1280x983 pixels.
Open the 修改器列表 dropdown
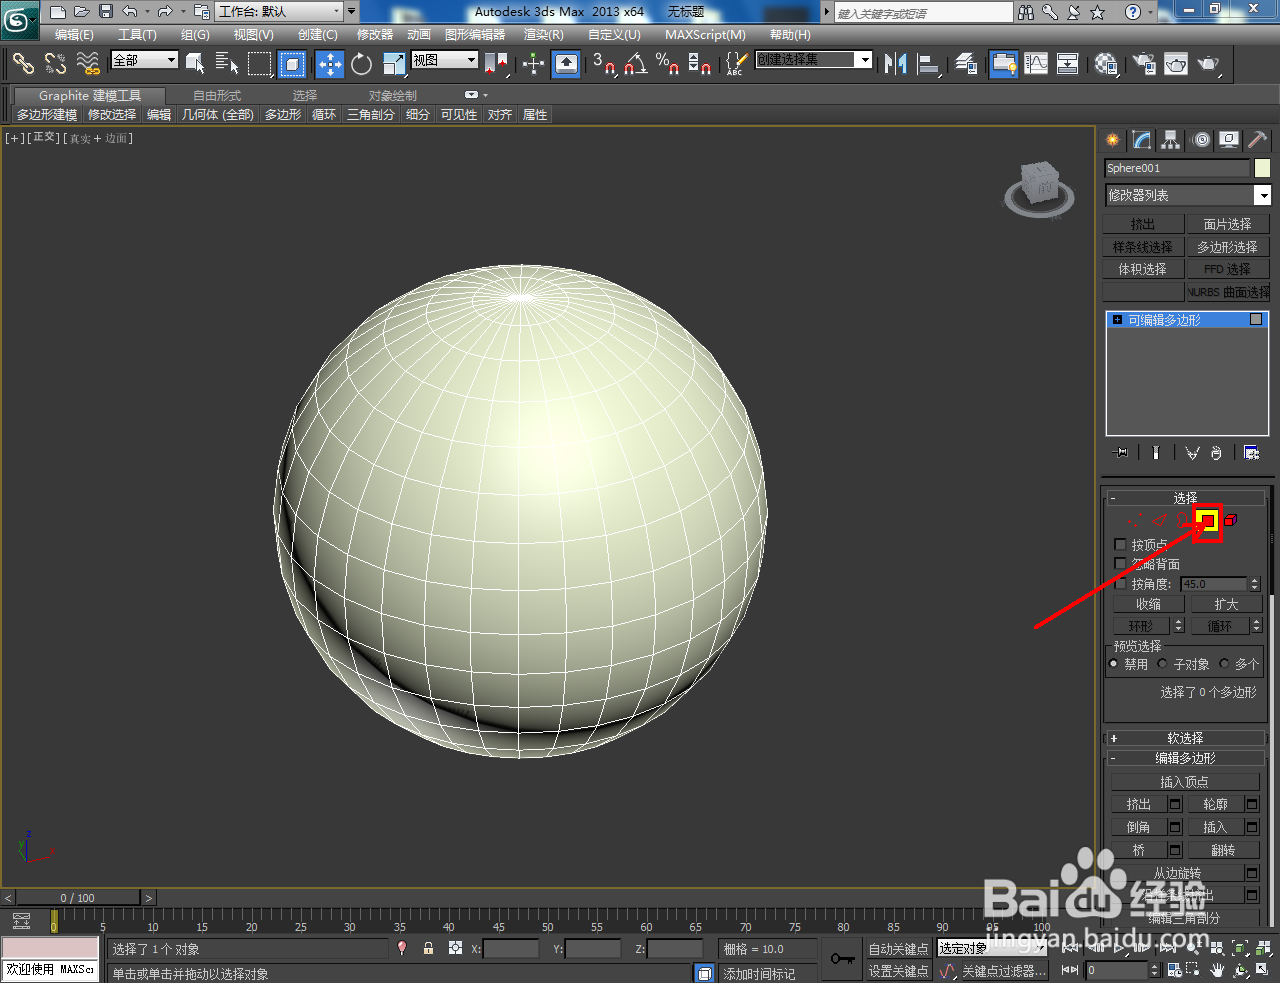[x=1263, y=195]
